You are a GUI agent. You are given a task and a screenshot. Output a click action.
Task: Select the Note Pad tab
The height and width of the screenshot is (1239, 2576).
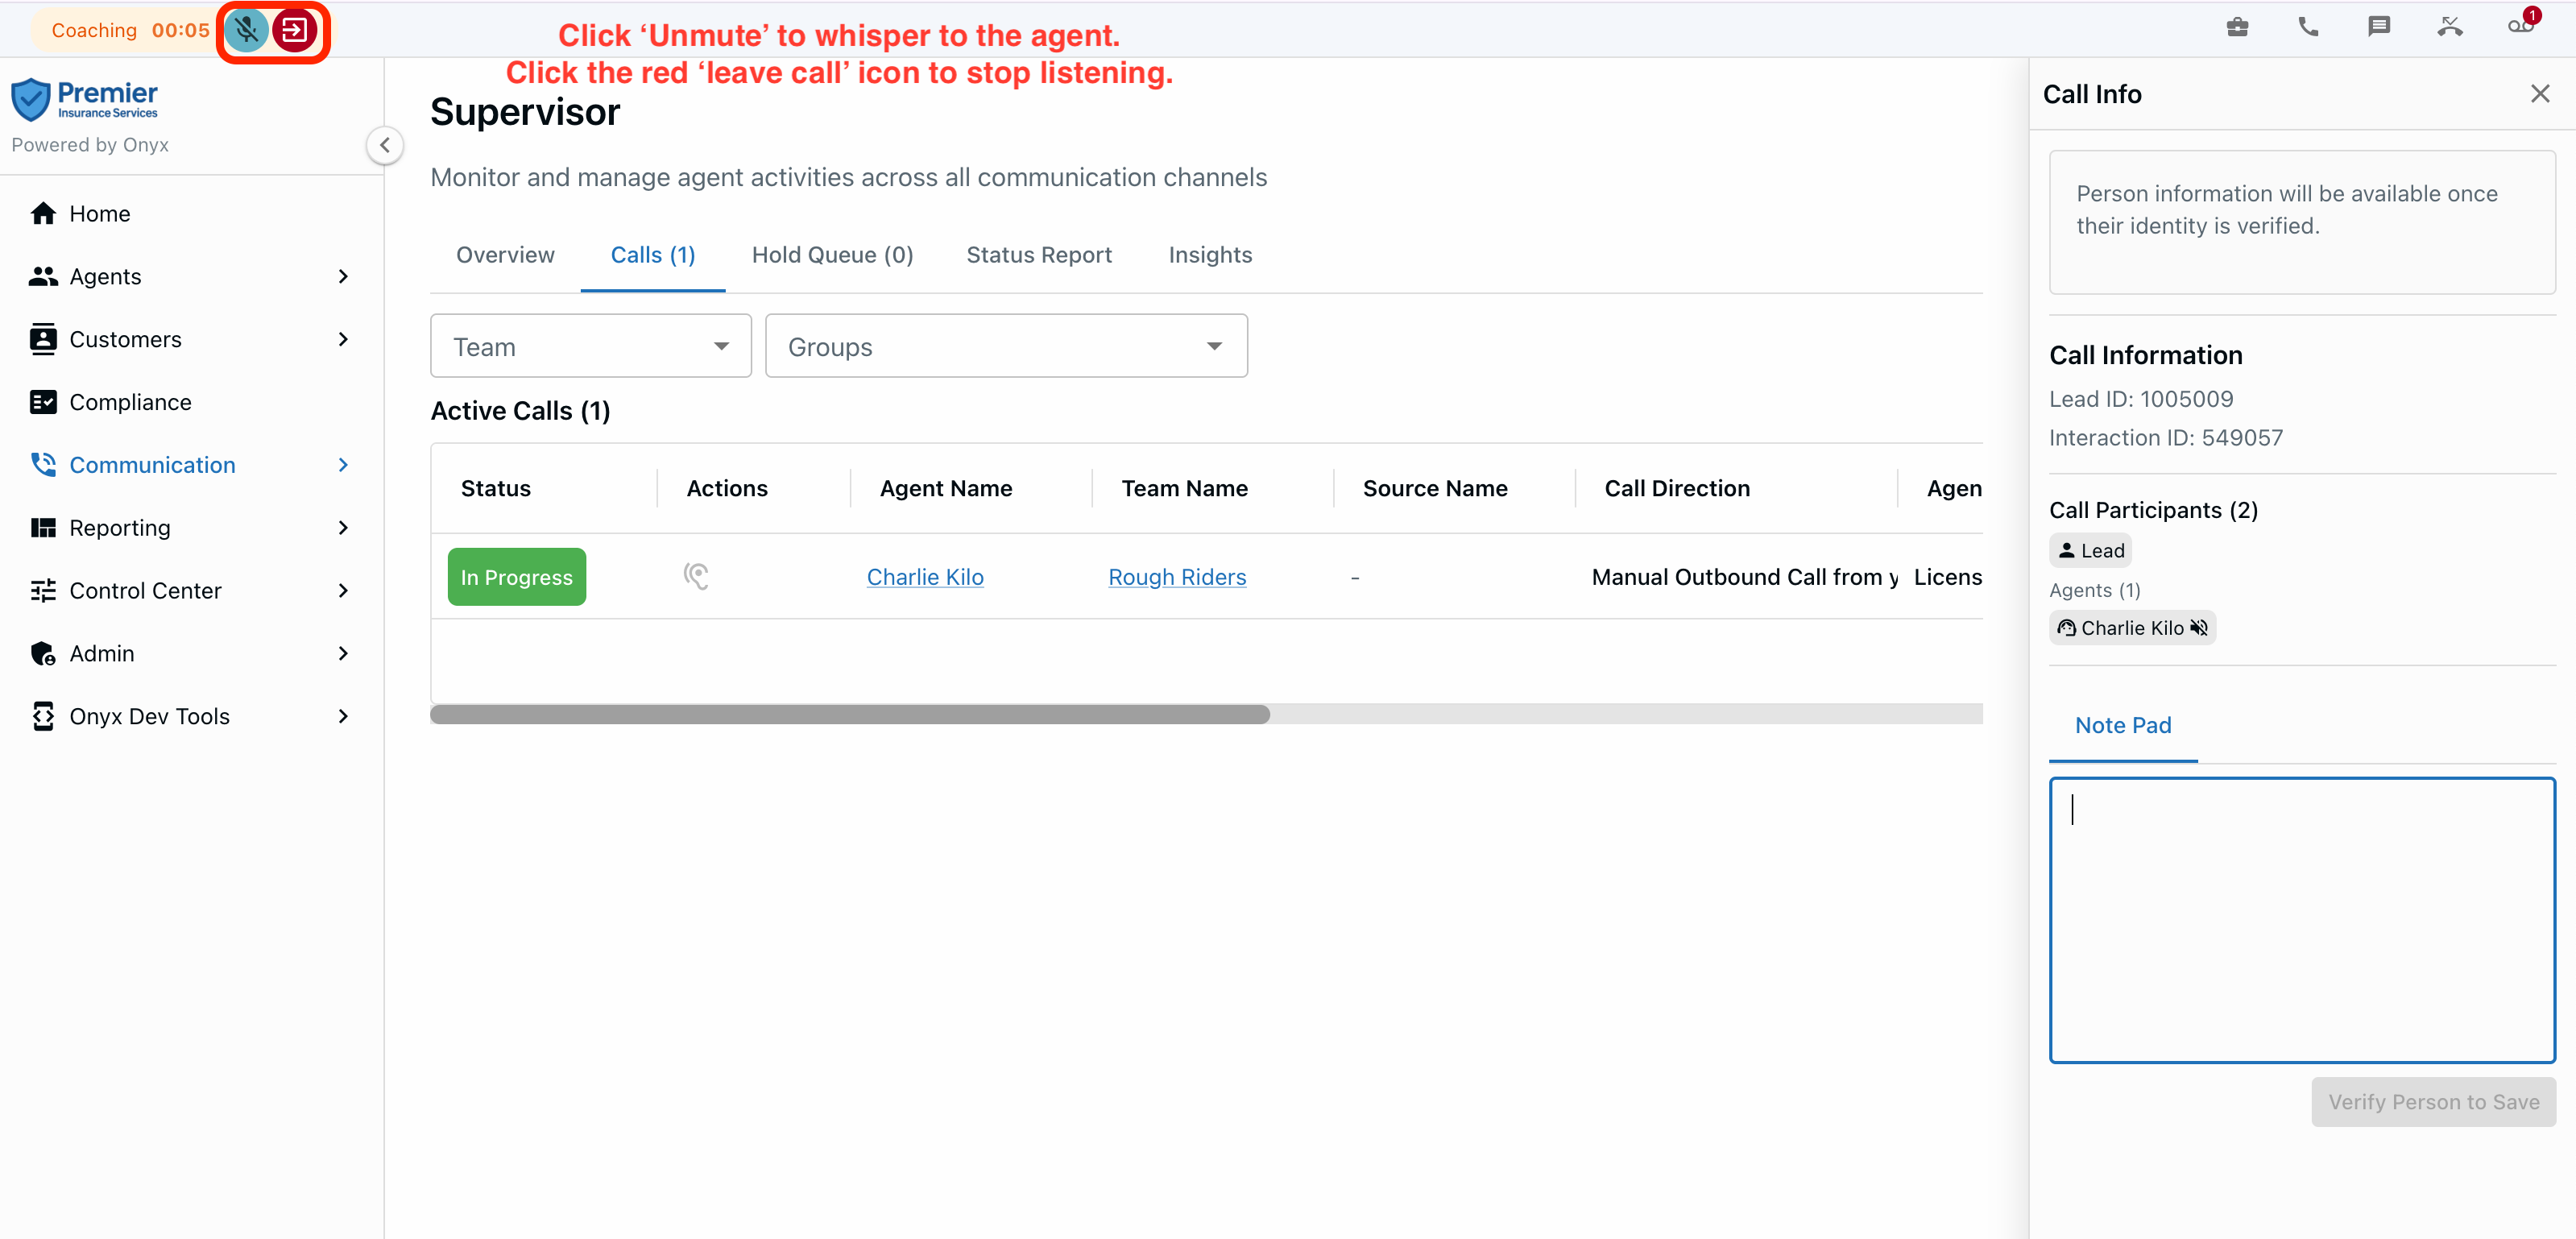click(x=2123, y=725)
